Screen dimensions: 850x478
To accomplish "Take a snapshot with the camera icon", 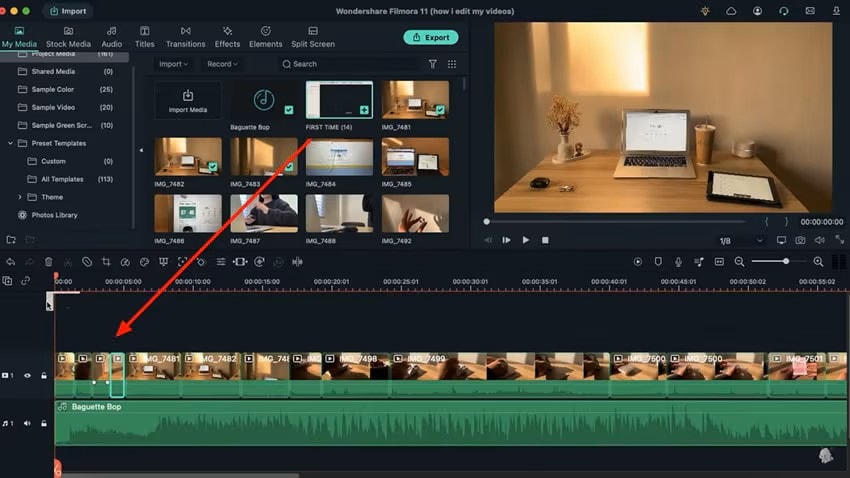I will (800, 240).
